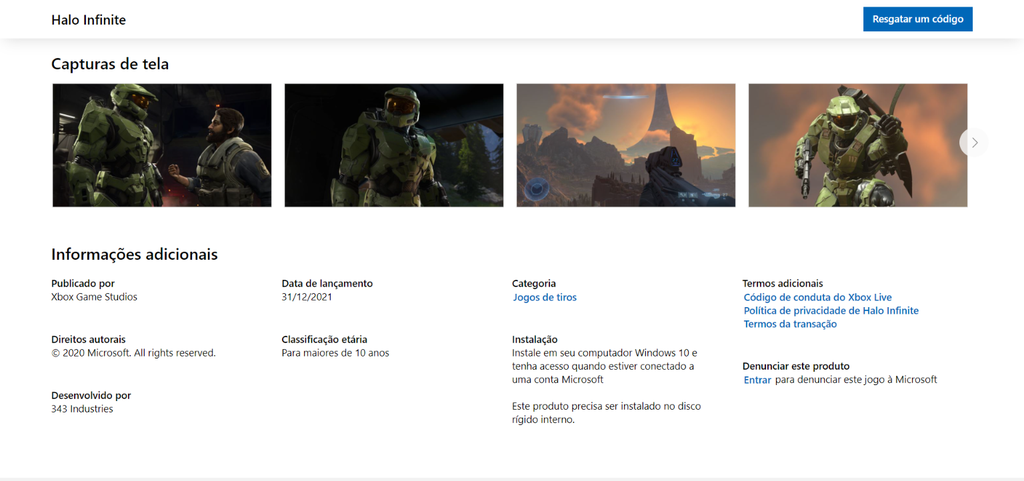
Task: Click the Classificação etária label
Action: 324,339
